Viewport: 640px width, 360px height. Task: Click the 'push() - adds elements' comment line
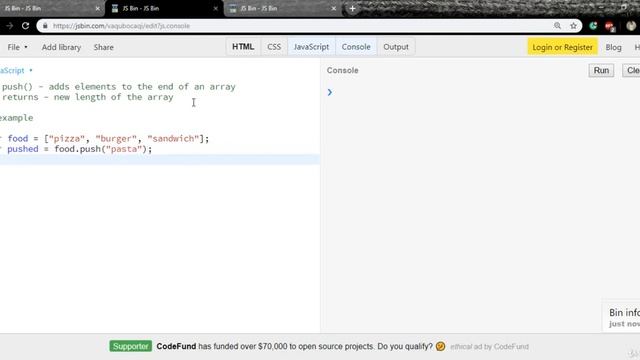coord(118,87)
